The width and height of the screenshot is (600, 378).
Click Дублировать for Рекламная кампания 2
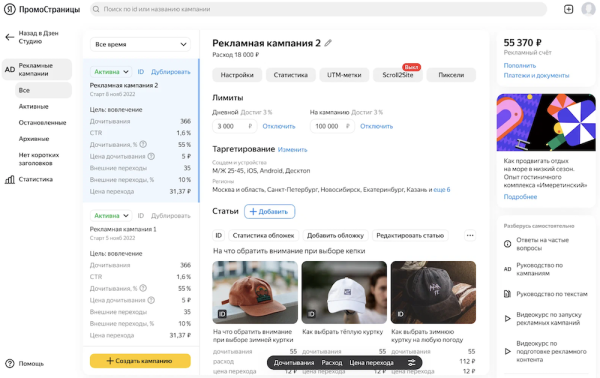(x=171, y=72)
